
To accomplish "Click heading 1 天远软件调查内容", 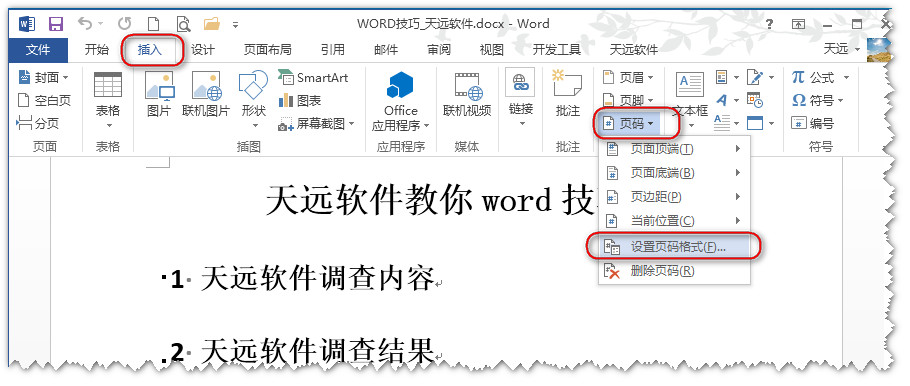I will tap(318, 279).
